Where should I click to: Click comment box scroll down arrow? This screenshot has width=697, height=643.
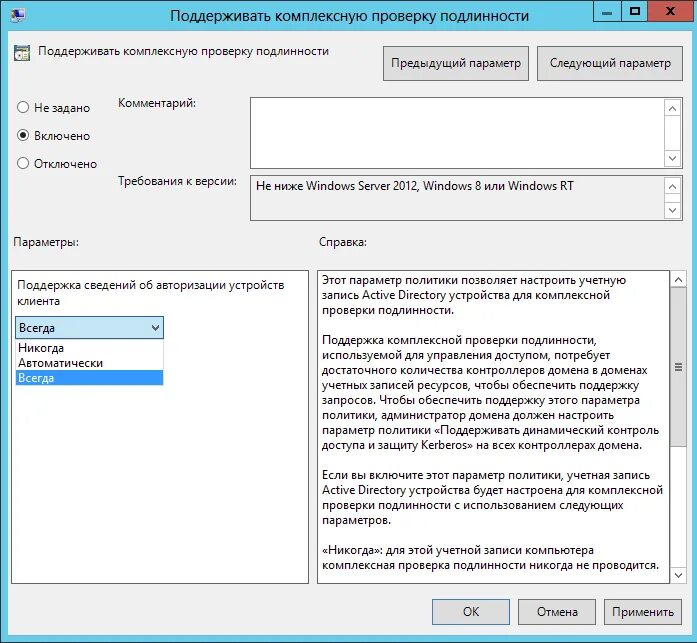(673, 158)
